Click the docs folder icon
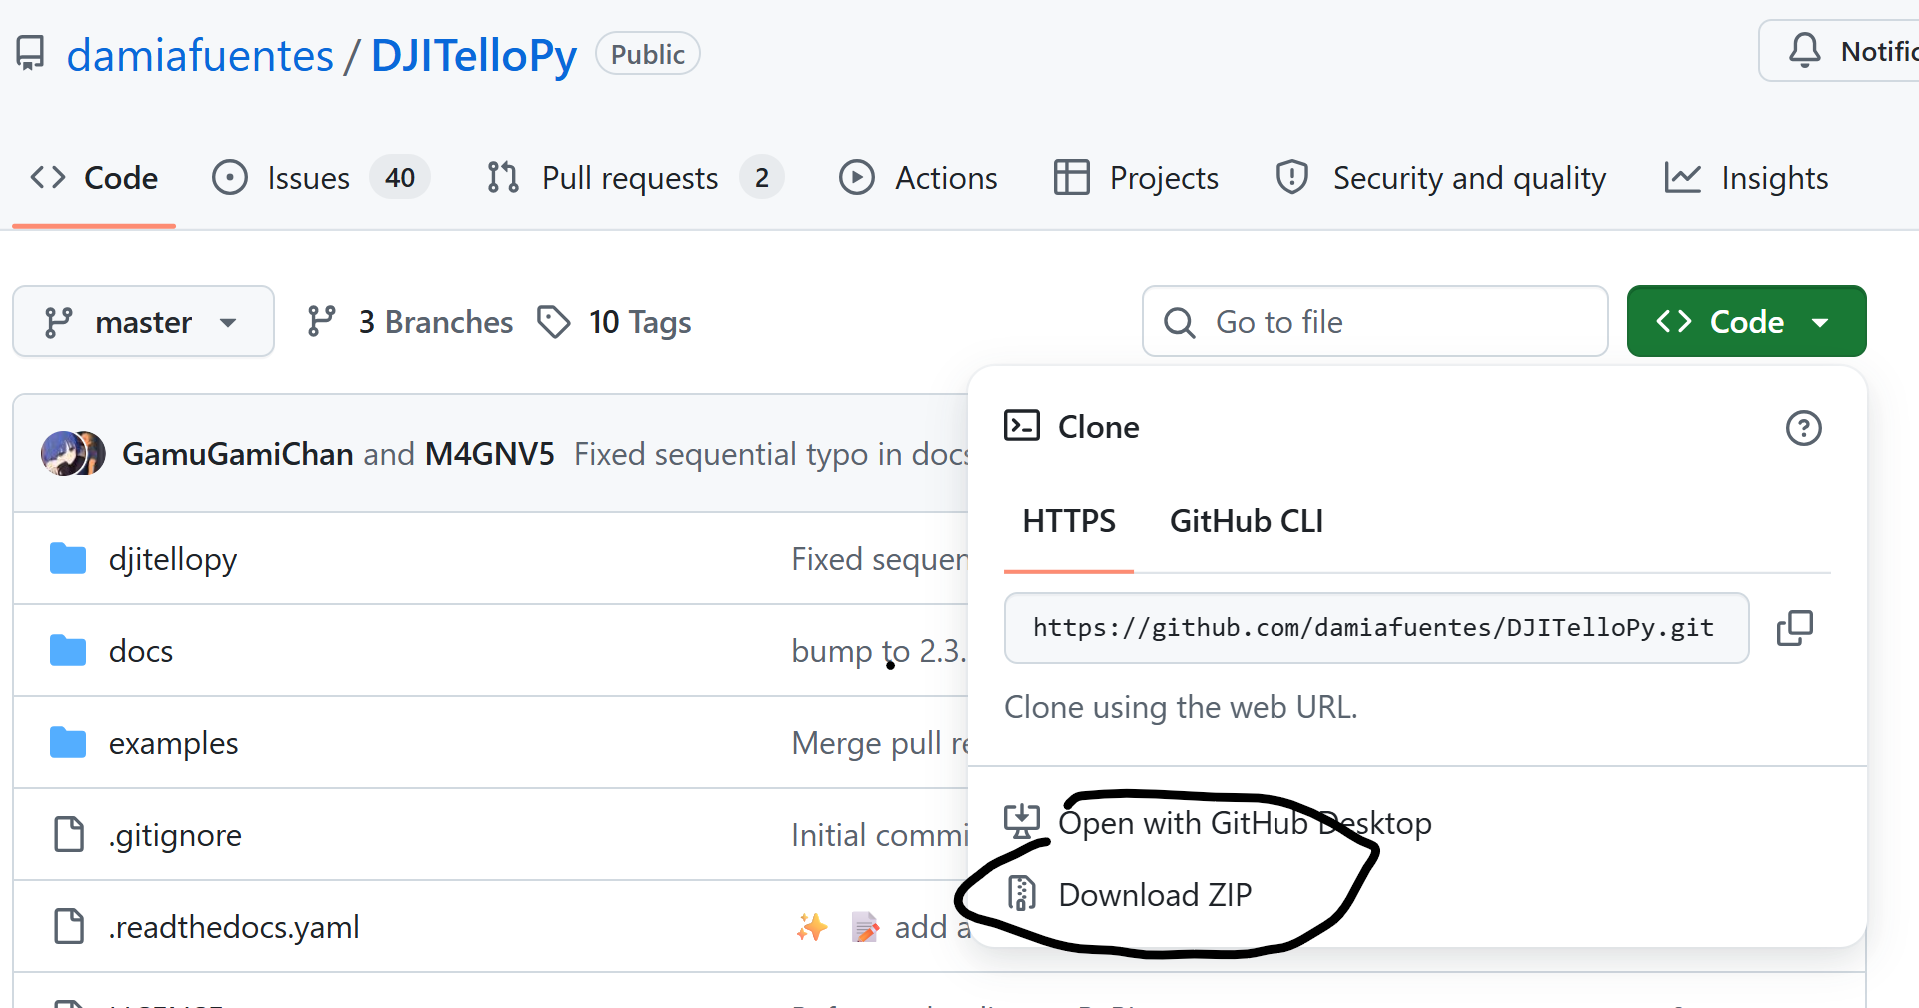The image size is (1919, 1008). (x=68, y=650)
